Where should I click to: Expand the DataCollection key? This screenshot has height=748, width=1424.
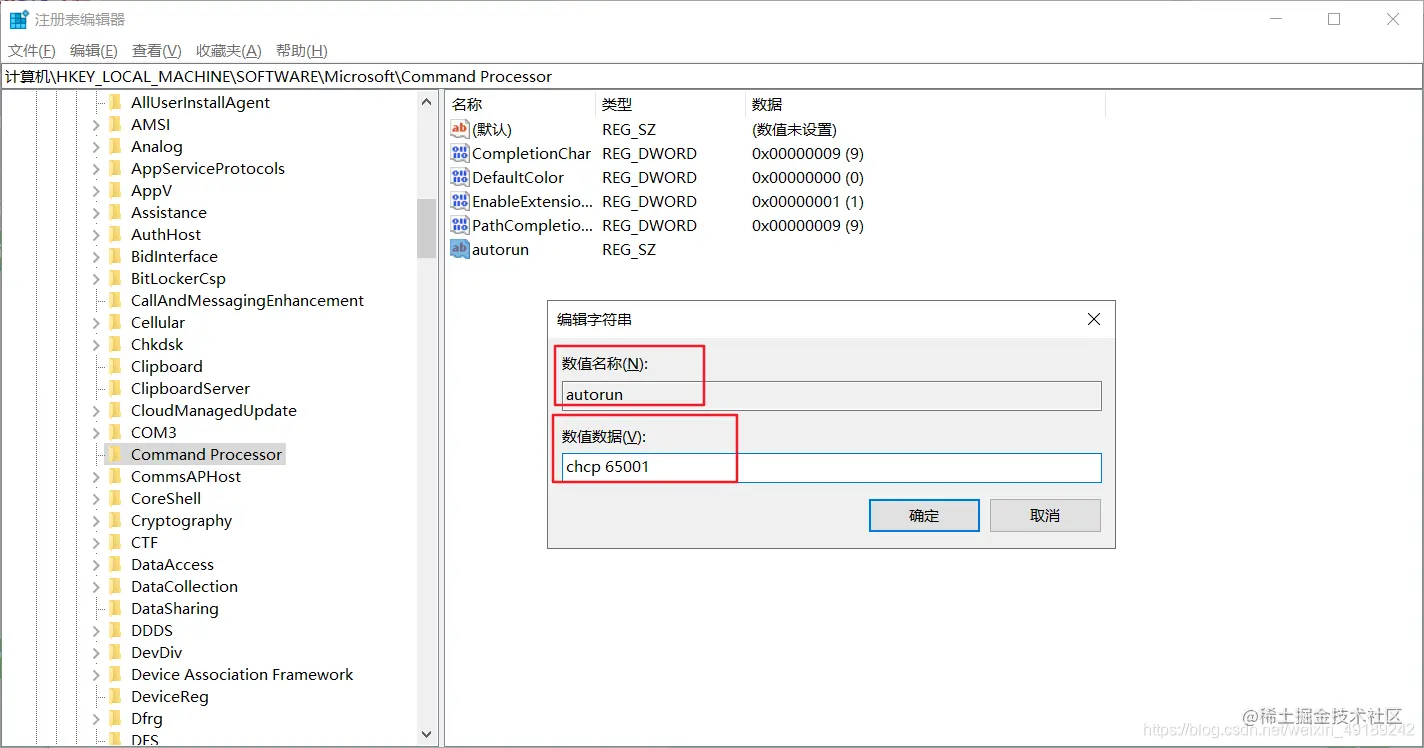pos(97,586)
